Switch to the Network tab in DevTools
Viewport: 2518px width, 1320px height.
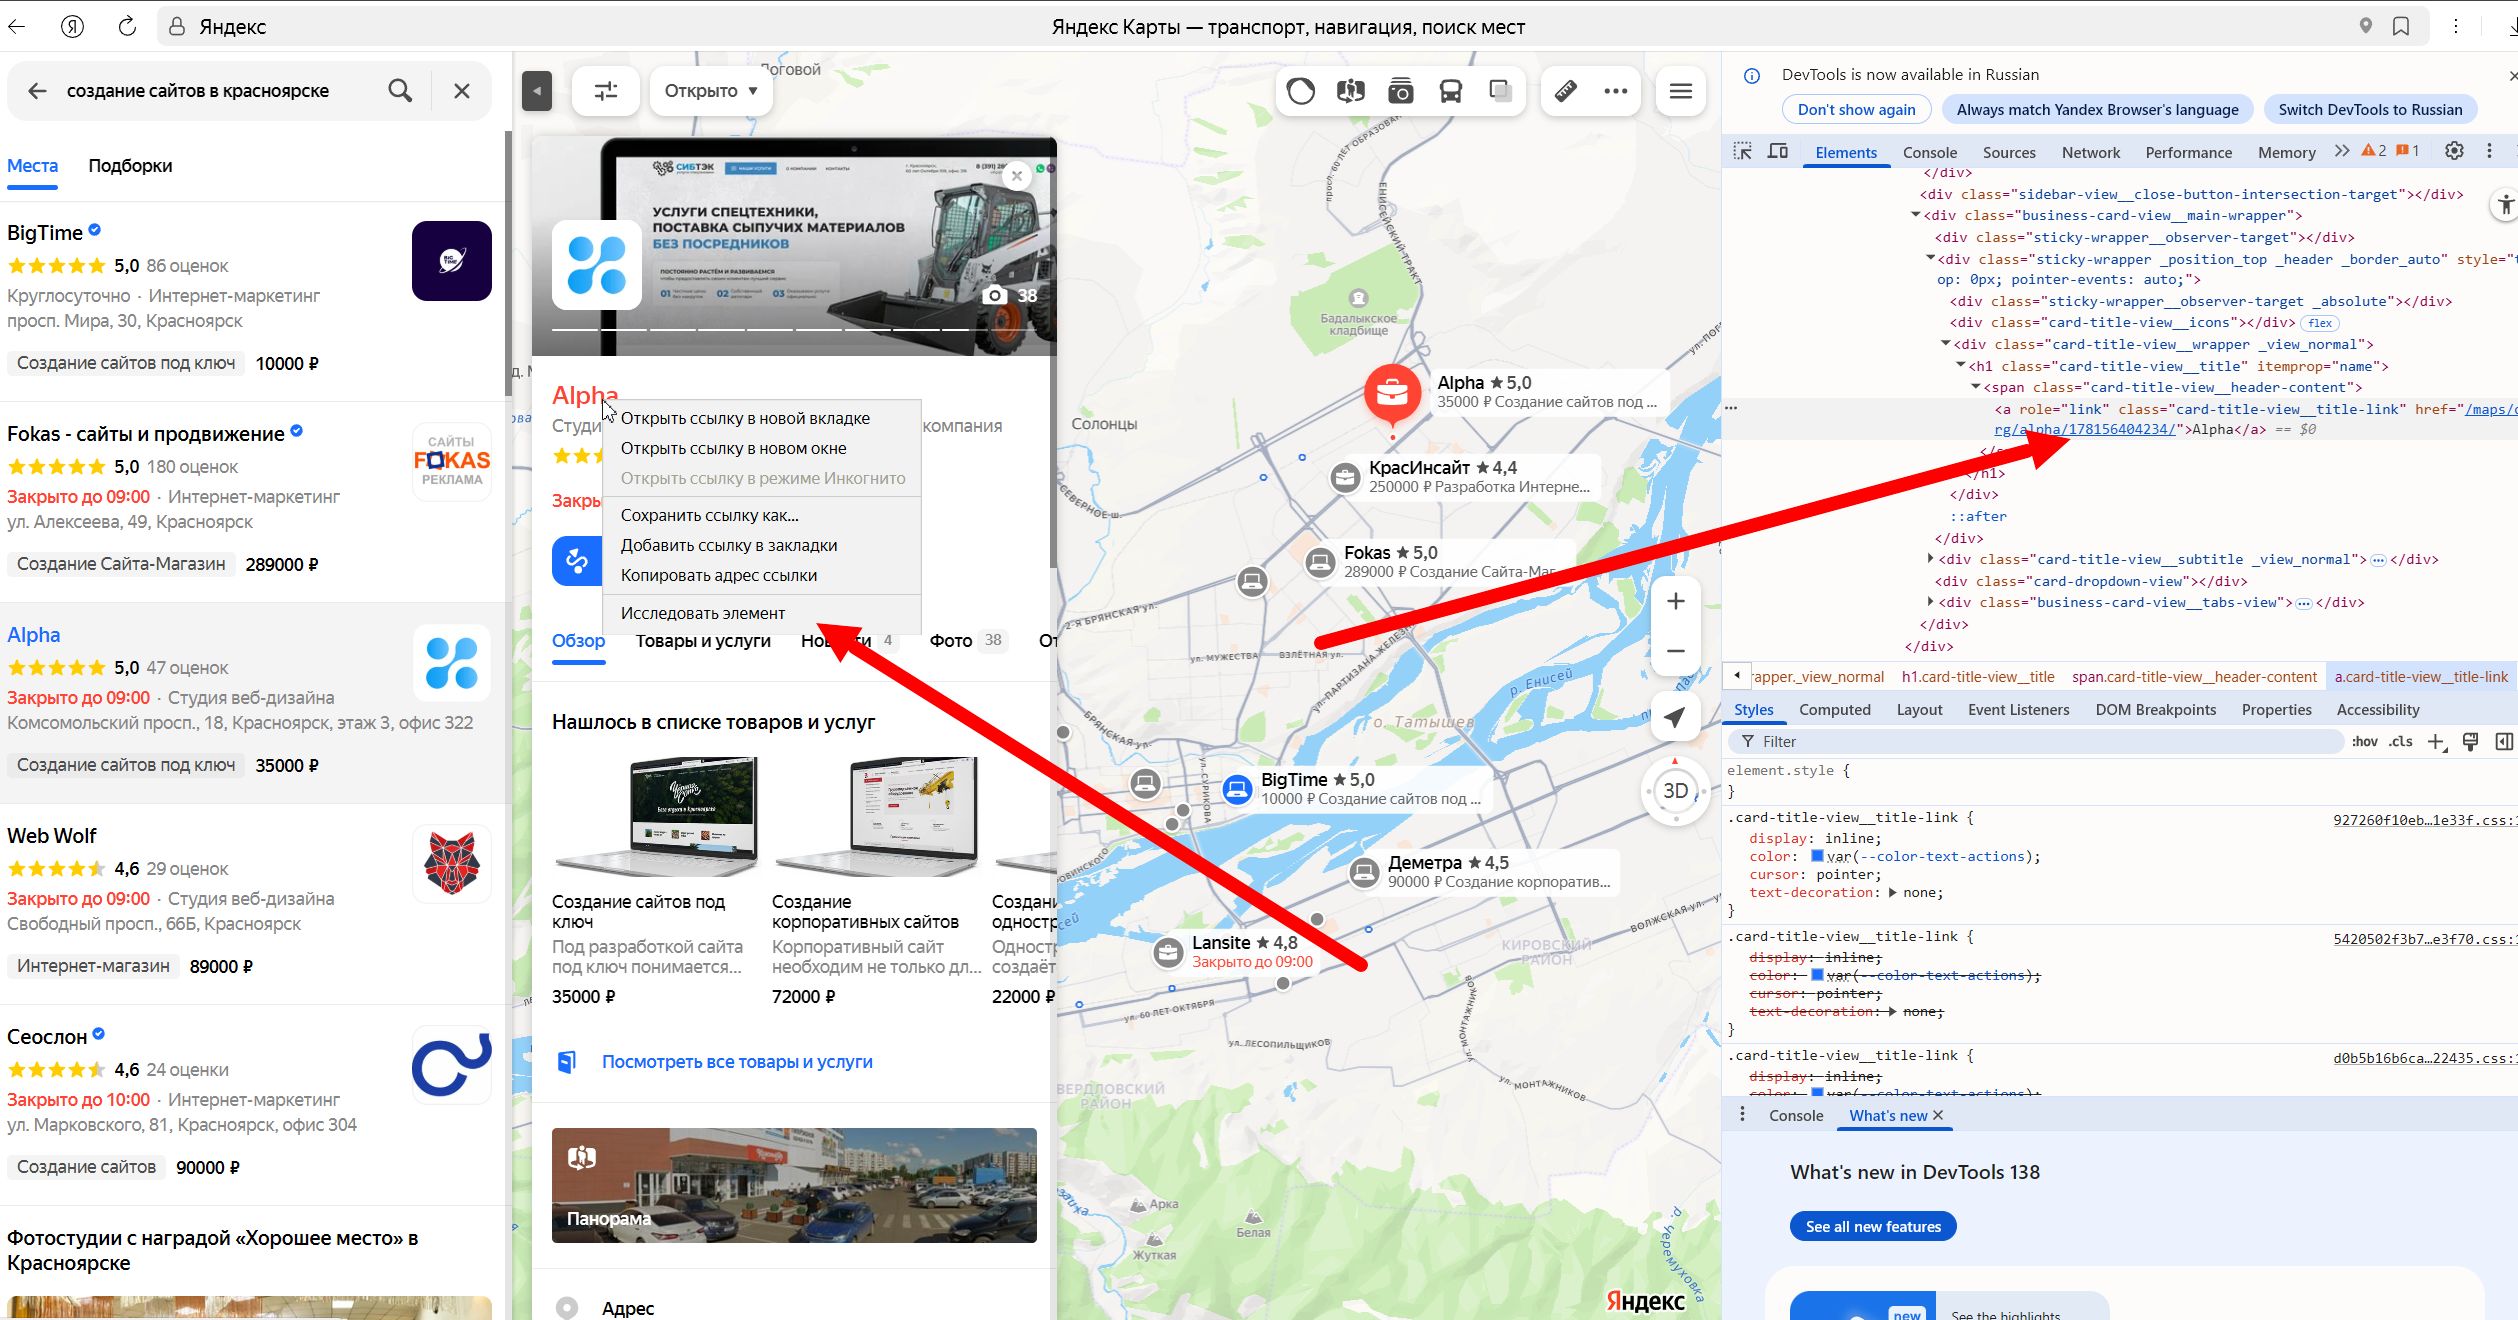click(2090, 152)
